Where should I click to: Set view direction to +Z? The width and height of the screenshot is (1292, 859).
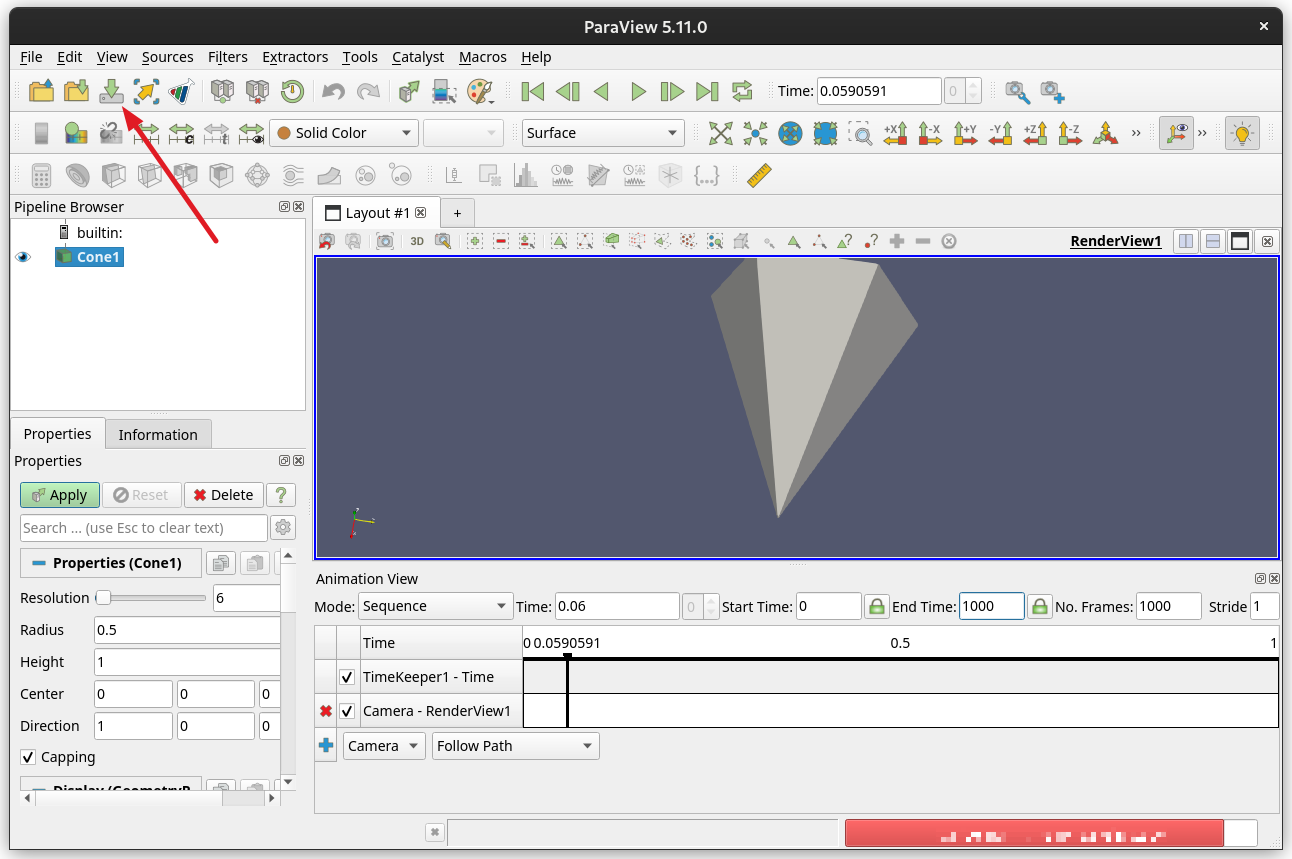point(1035,133)
